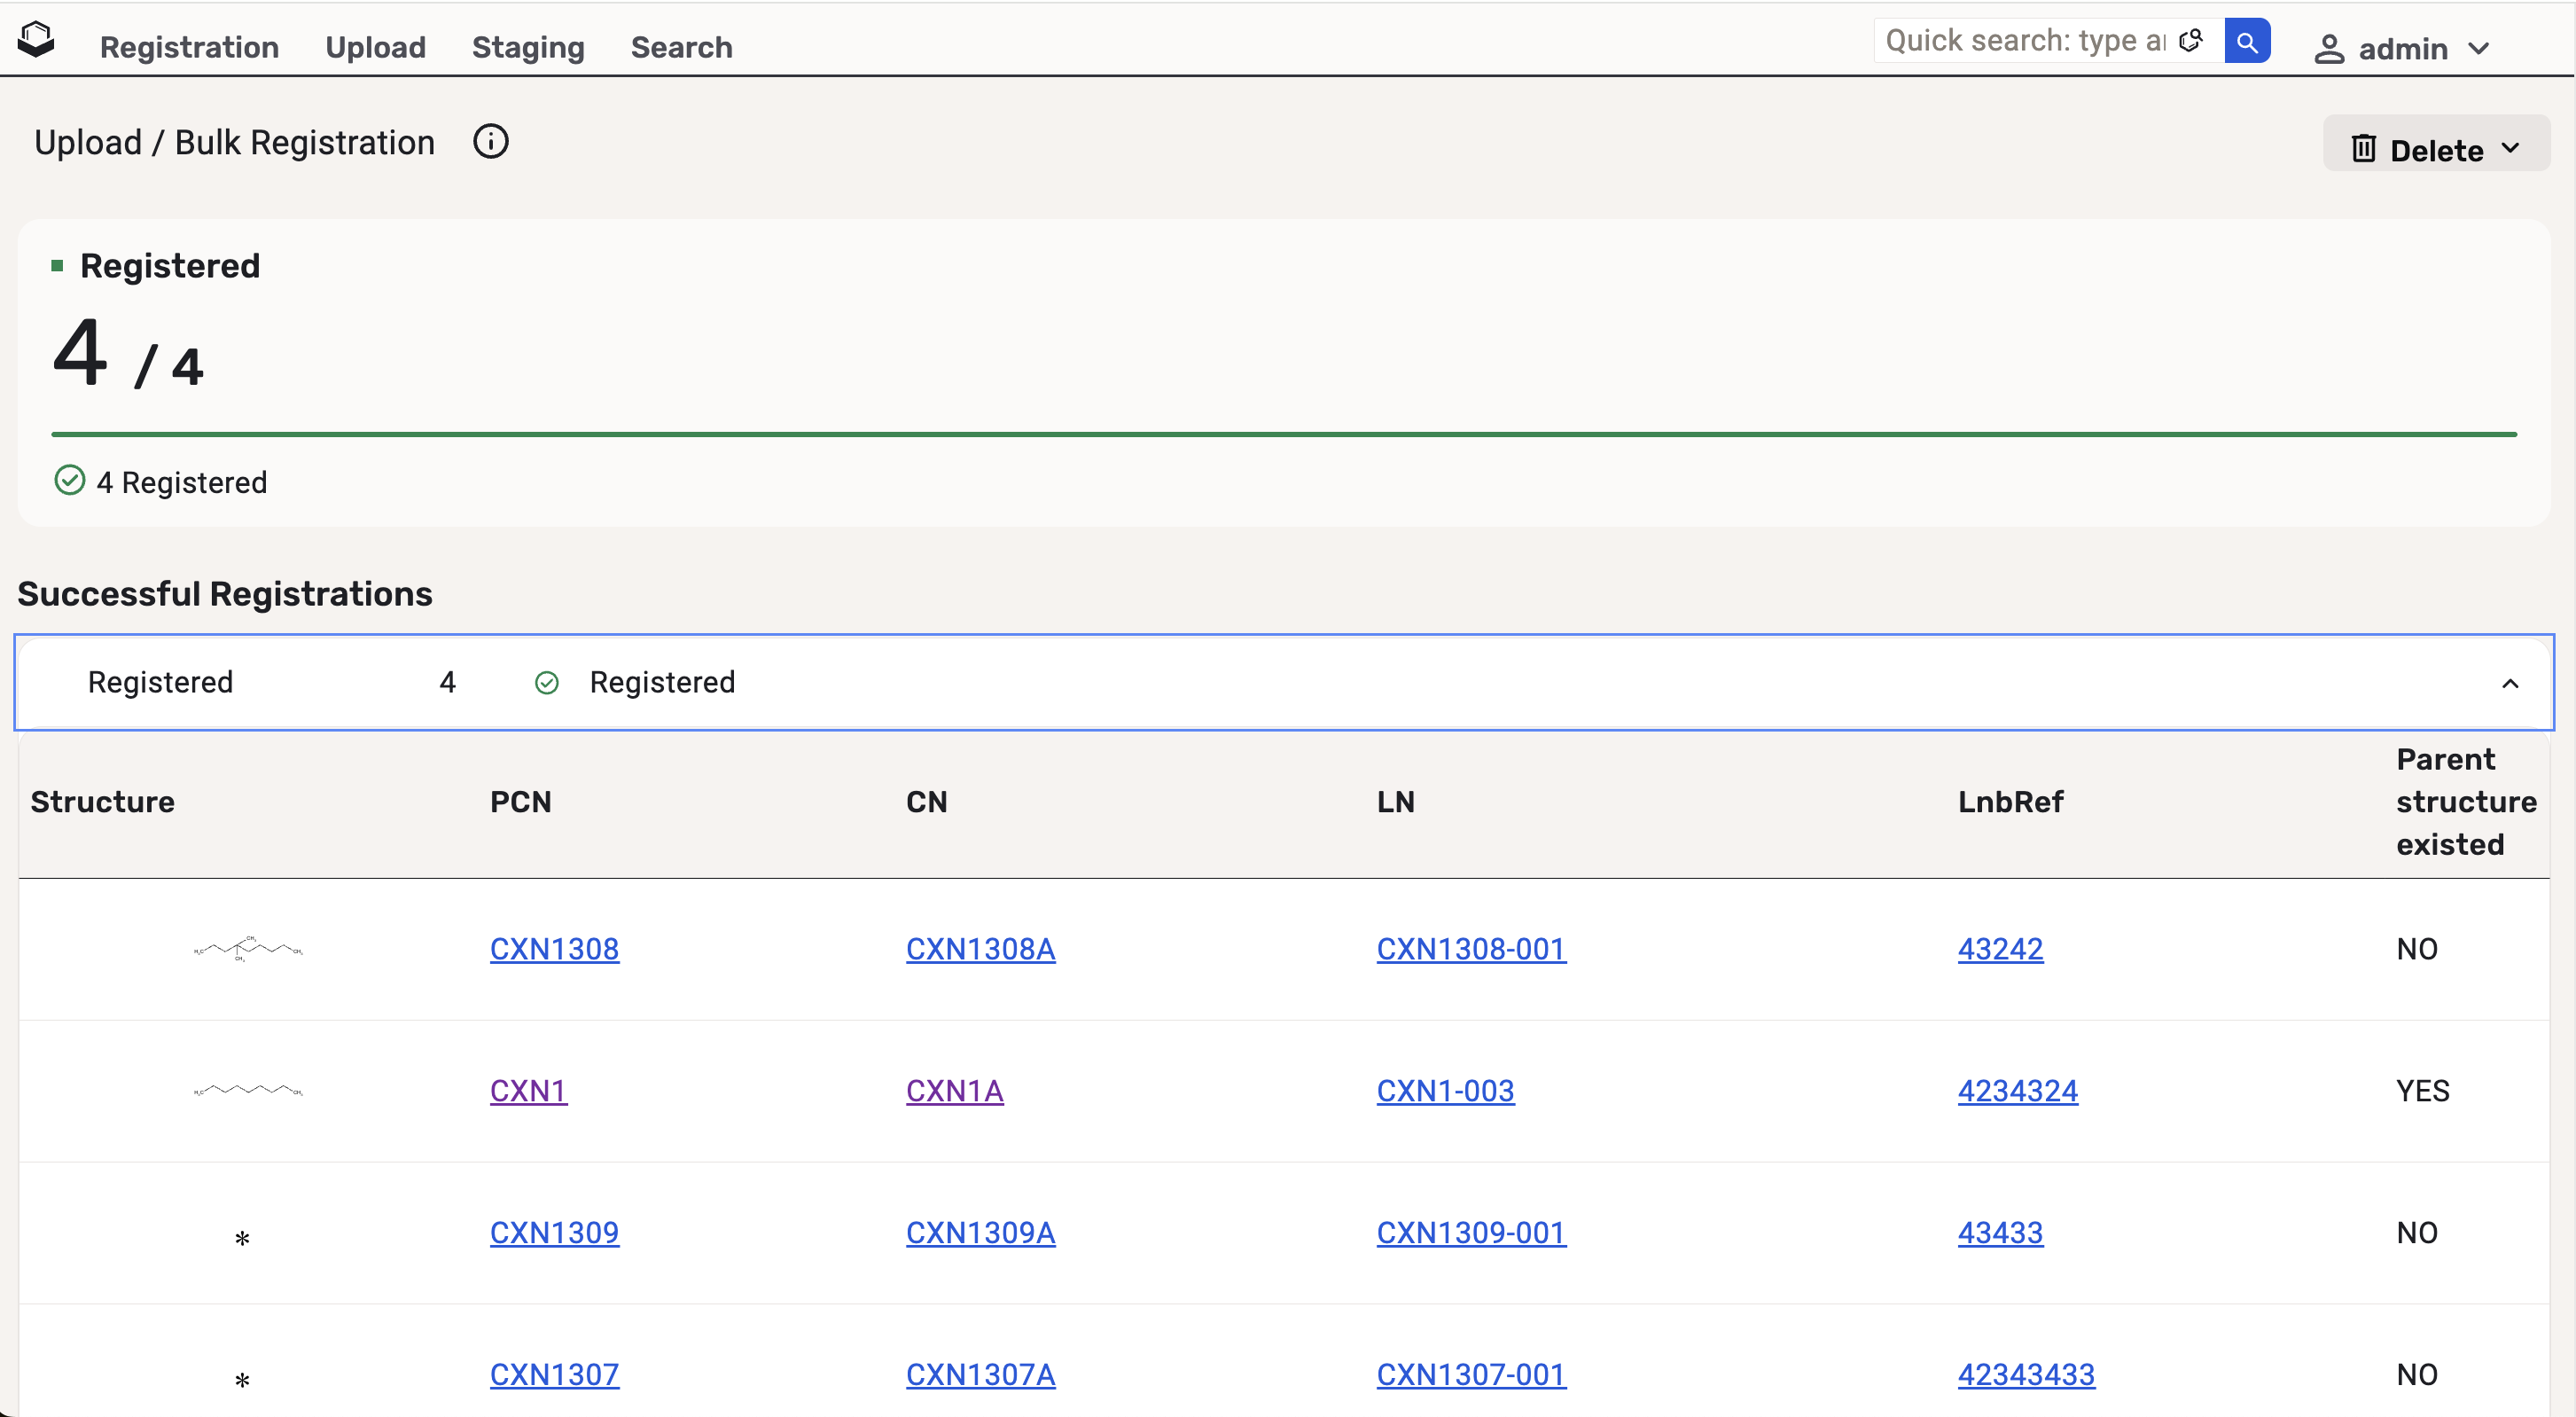Click the app logo home icon

36,41
